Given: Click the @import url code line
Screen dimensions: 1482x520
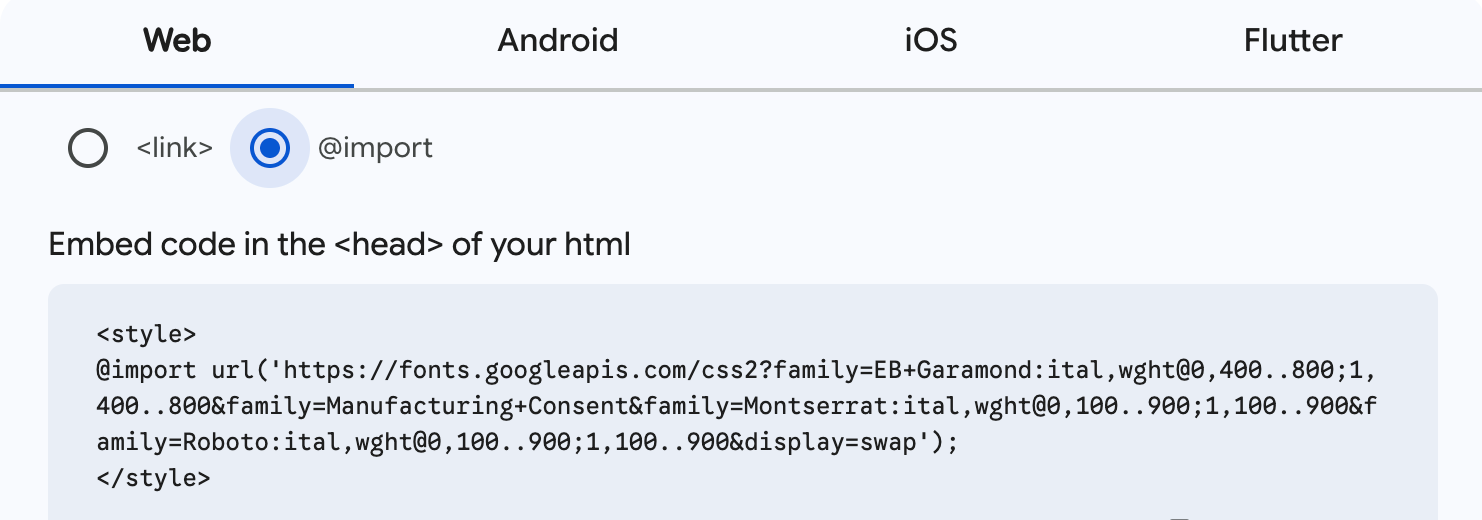Looking at the screenshot, I should point(736,370).
